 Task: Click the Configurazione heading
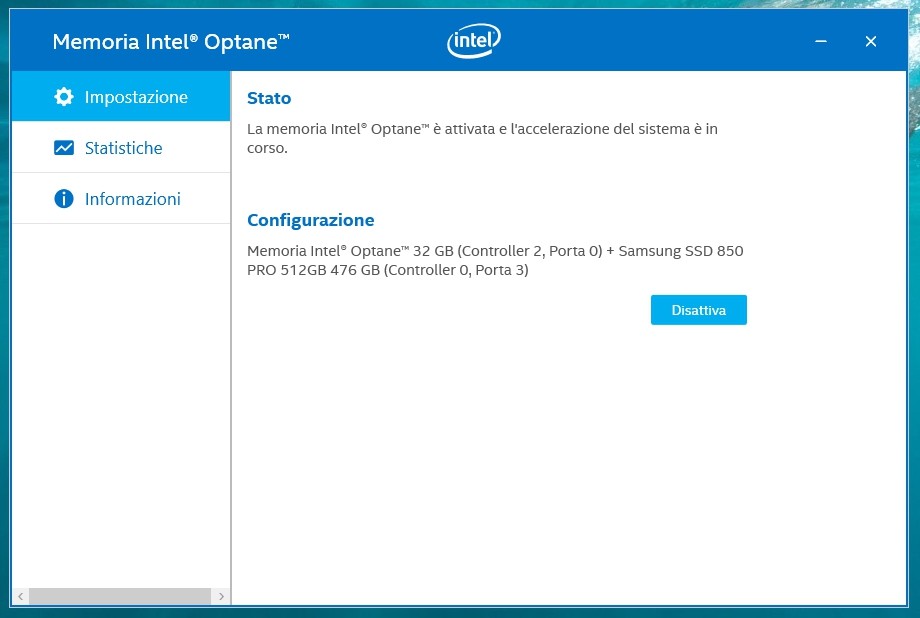tap(310, 220)
